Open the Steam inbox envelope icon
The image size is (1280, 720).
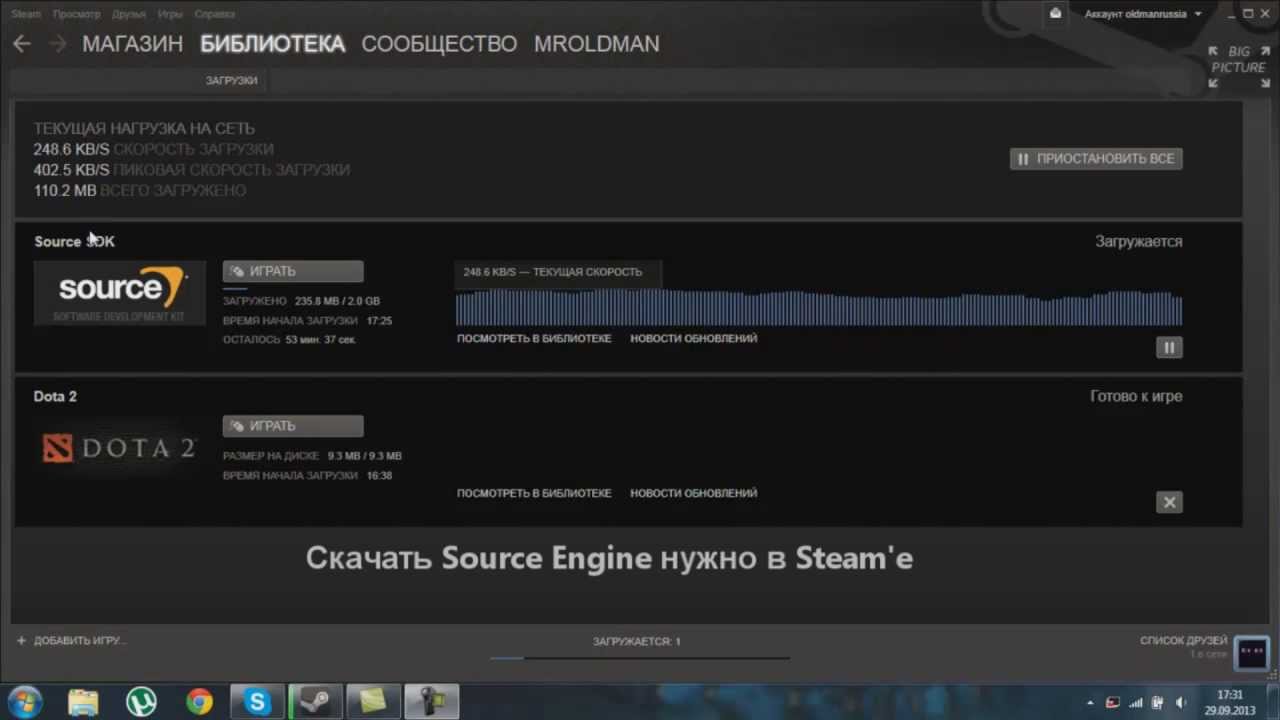(1056, 14)
